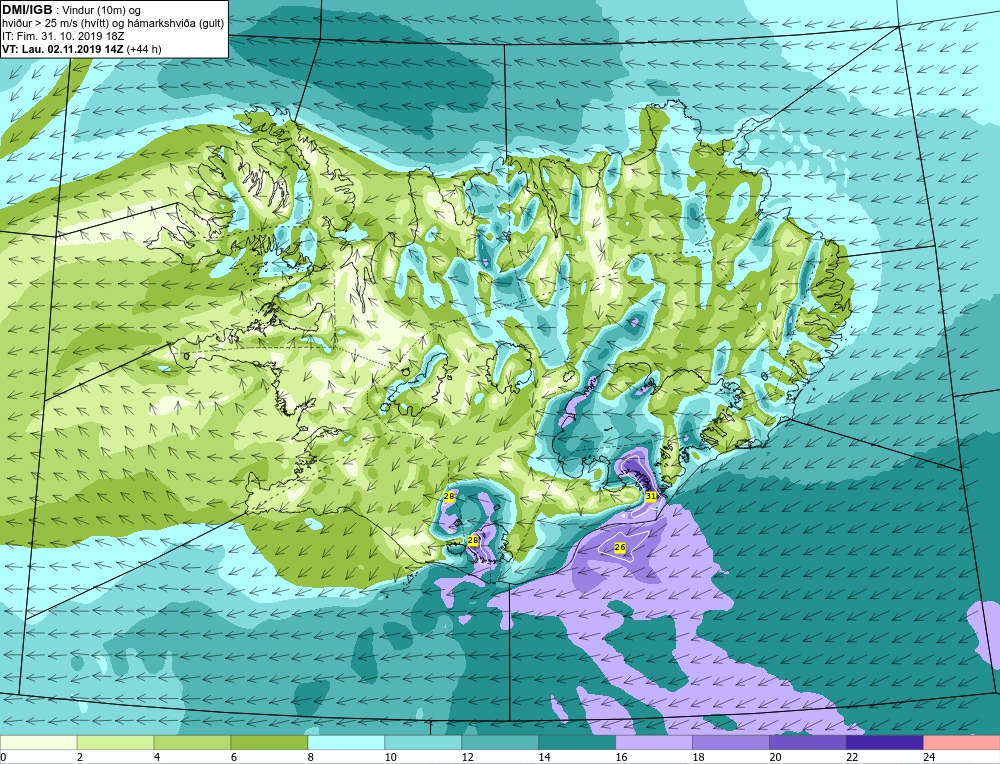Screen dimensions: 1000x764
Task: Click the 'hviður > 25 m/s' description line
Action: coord(113,24)
